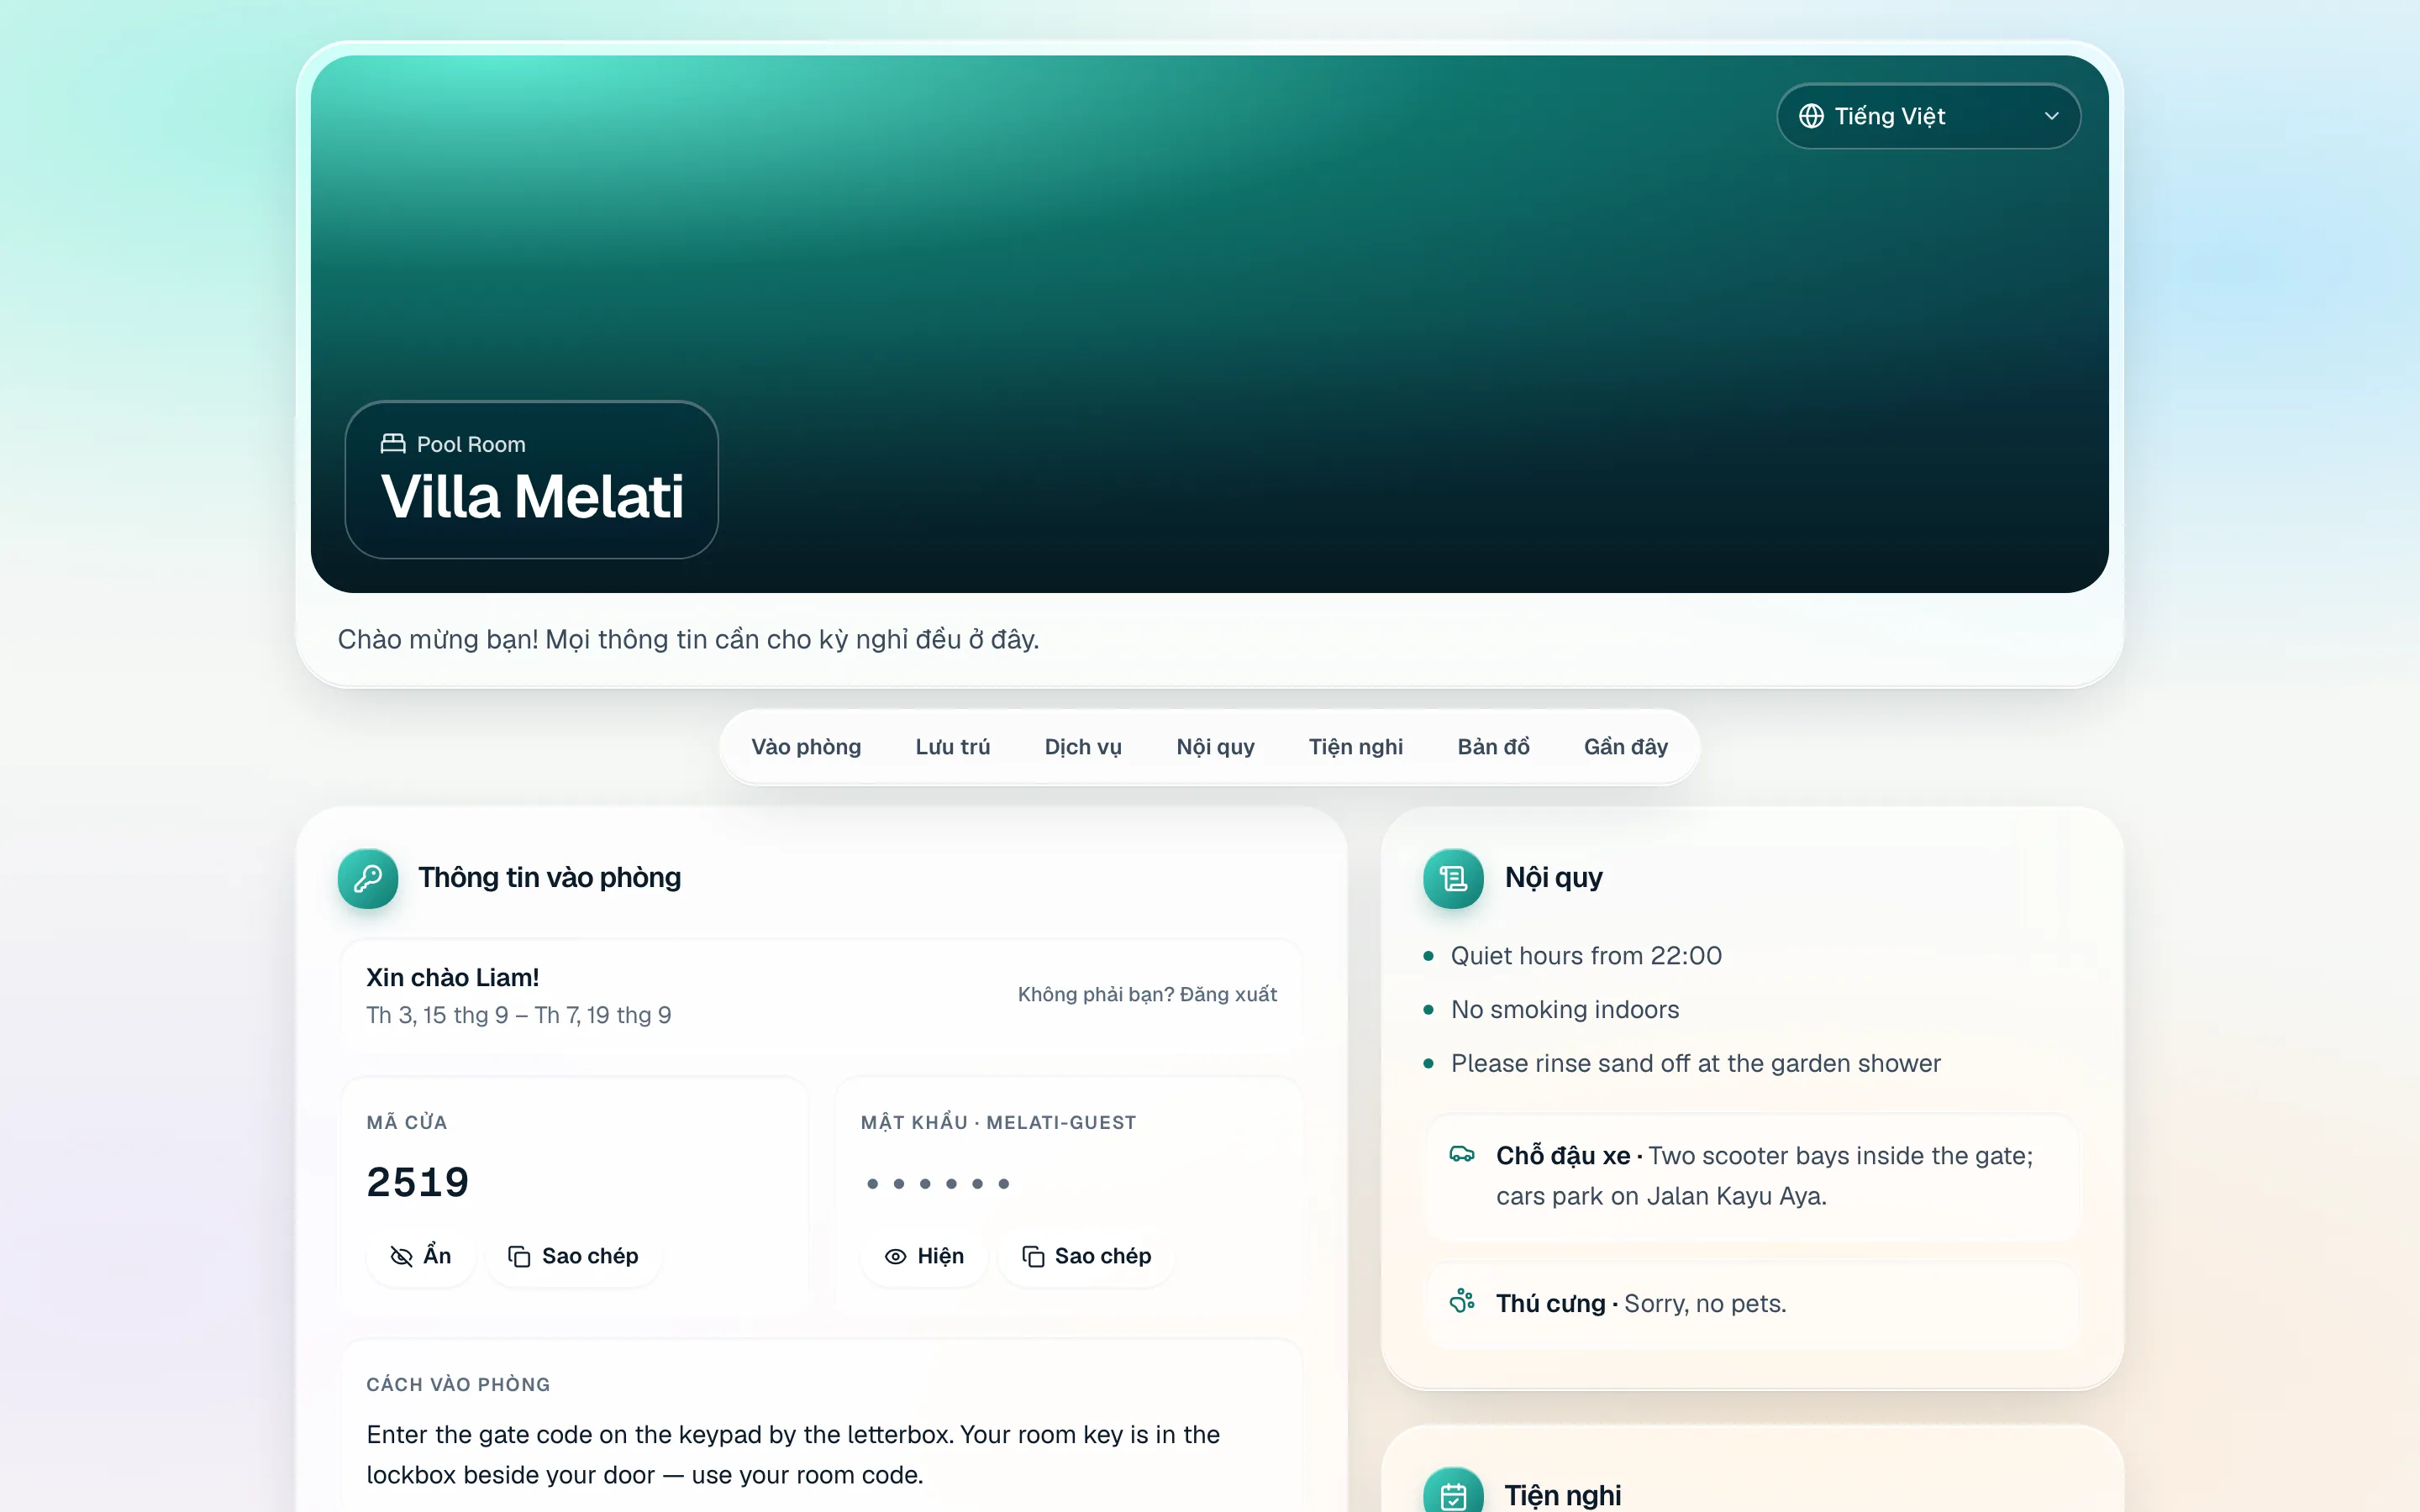The image size is (2420, 1512).
Task: Click the garden shower rinse rule
Action: coord(1695,1063)
